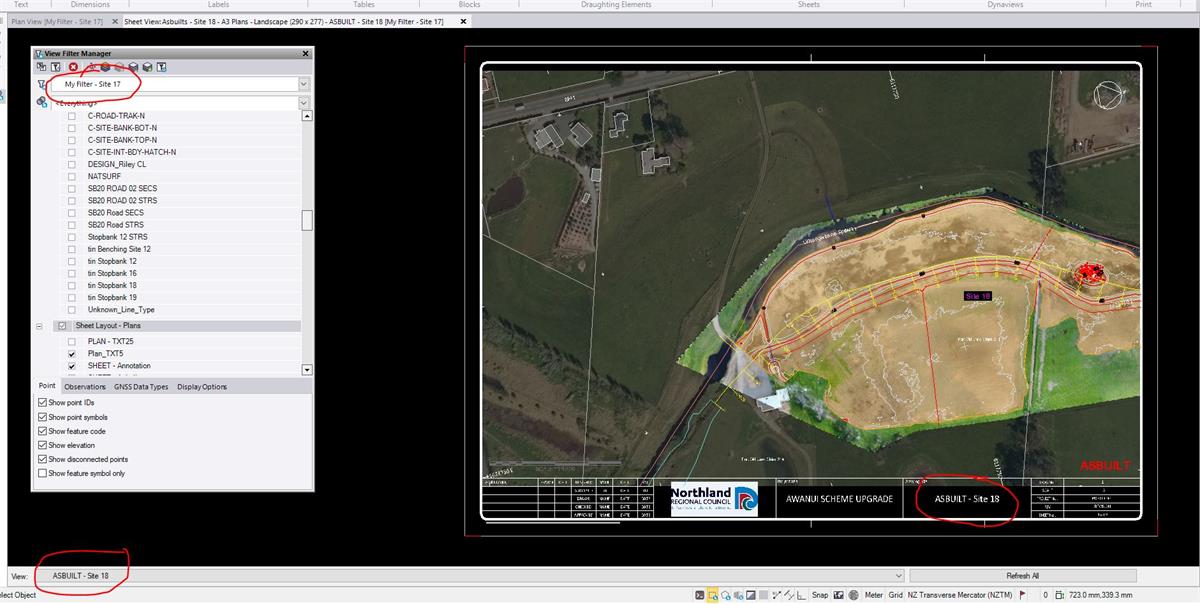Click the first icon in View Filter Manager toolbar
Image resolution: width=1200 pixels, height=604 pixels.
41,67
